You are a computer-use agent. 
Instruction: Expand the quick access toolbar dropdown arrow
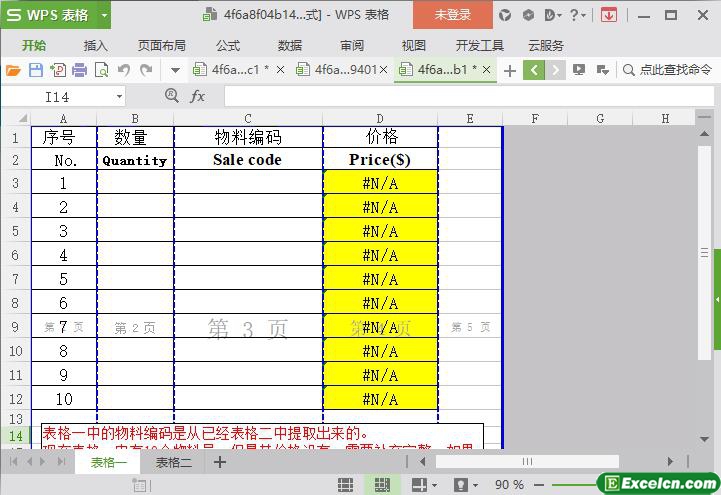175,70
